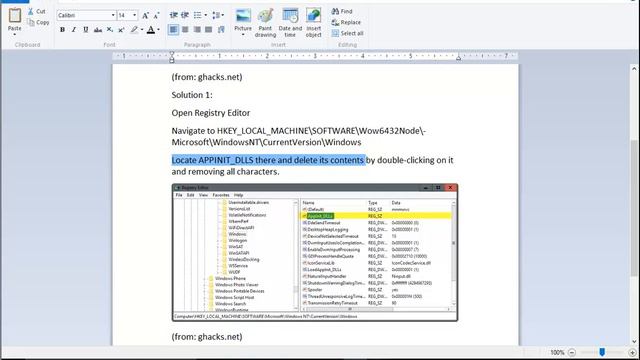640x360 pixels.
Task: Open the text color dropdown arrow
Action: coord(158,29)
